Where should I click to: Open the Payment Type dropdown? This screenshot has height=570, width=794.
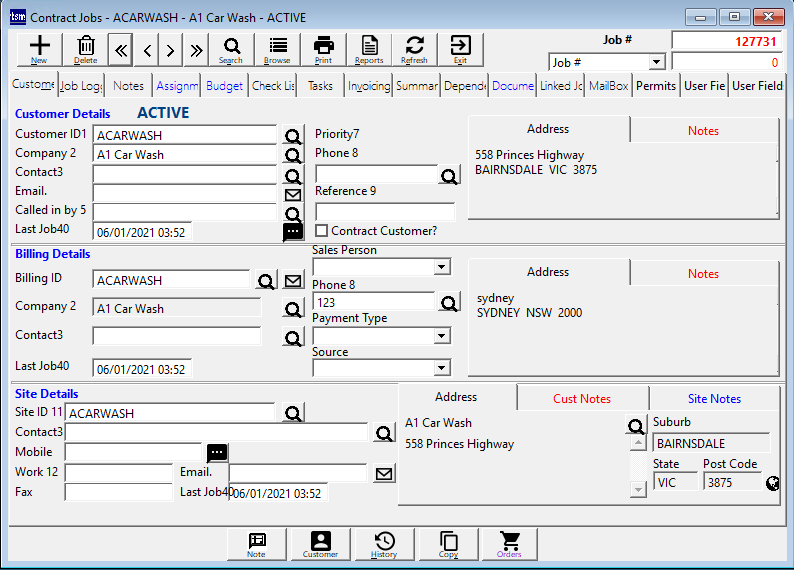click(441, 336)
